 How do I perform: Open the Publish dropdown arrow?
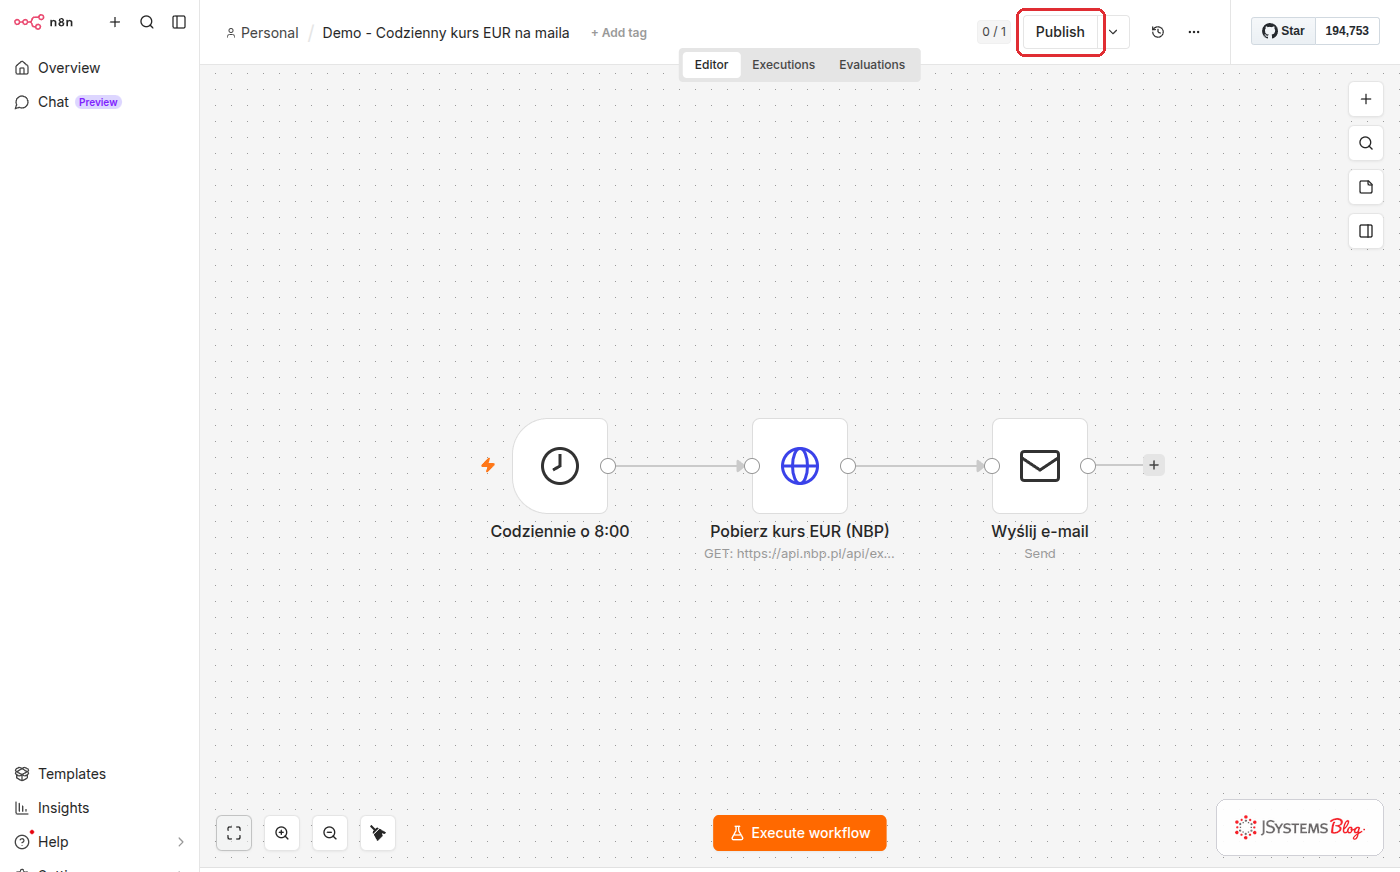click(x=1113, y=32)
